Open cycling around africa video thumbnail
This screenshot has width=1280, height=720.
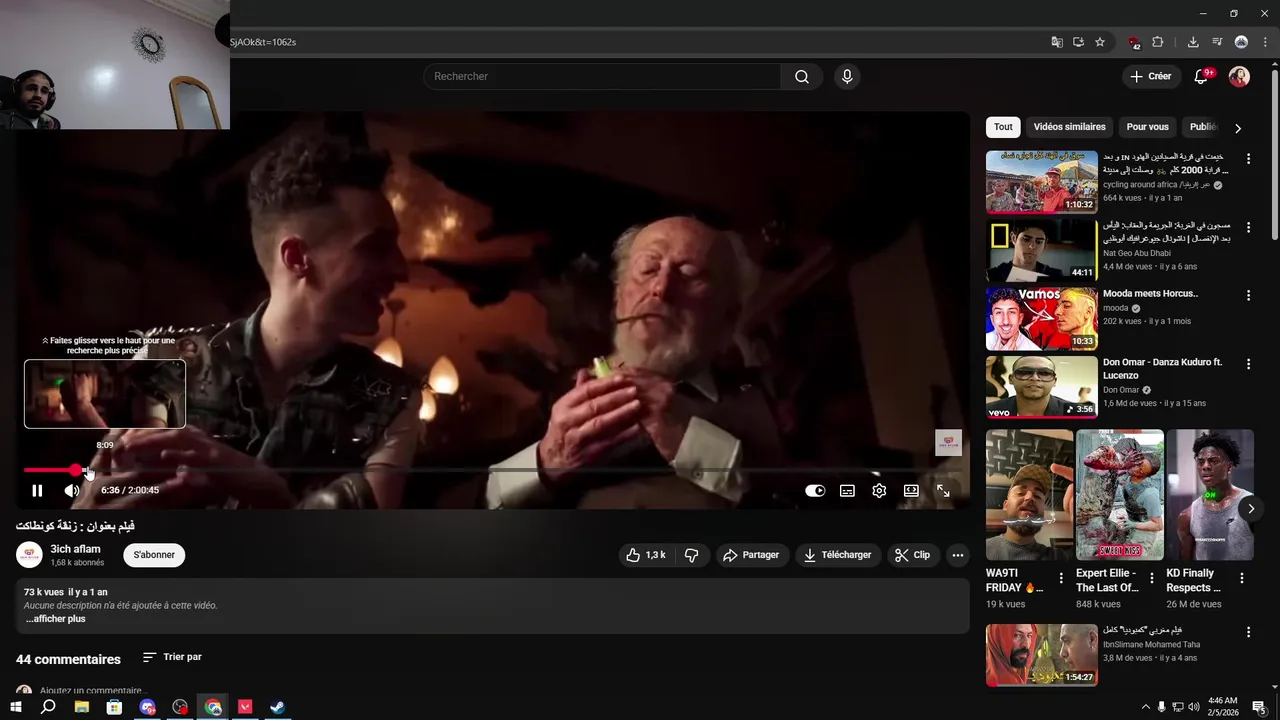[x=1041, y=182]
